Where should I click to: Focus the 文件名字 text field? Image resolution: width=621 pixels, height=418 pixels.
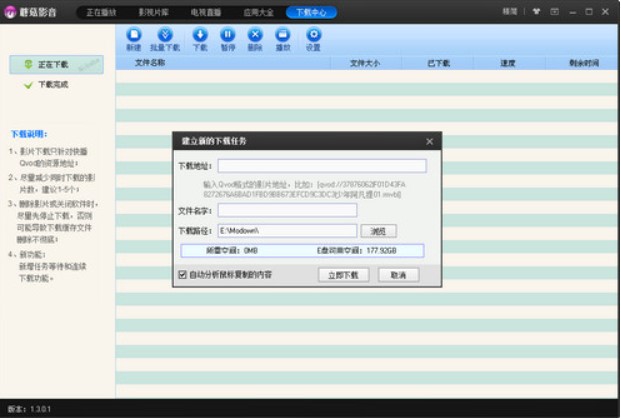coord(287,210)
